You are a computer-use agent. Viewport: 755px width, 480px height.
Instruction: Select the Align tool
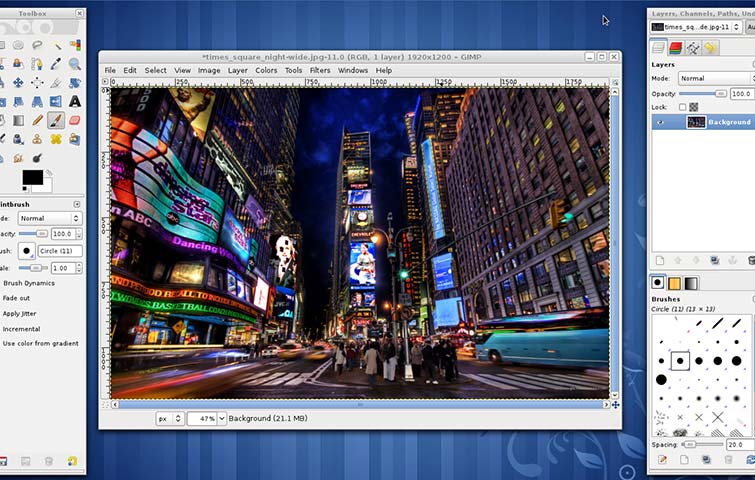click(37, 83)
